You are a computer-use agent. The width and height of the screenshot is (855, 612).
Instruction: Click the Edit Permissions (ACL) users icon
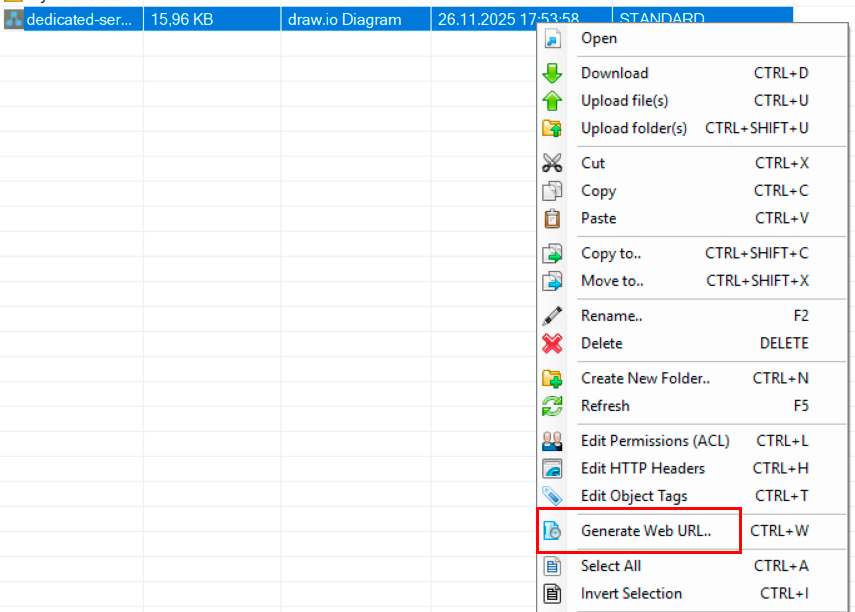click(x=552, y=441)
